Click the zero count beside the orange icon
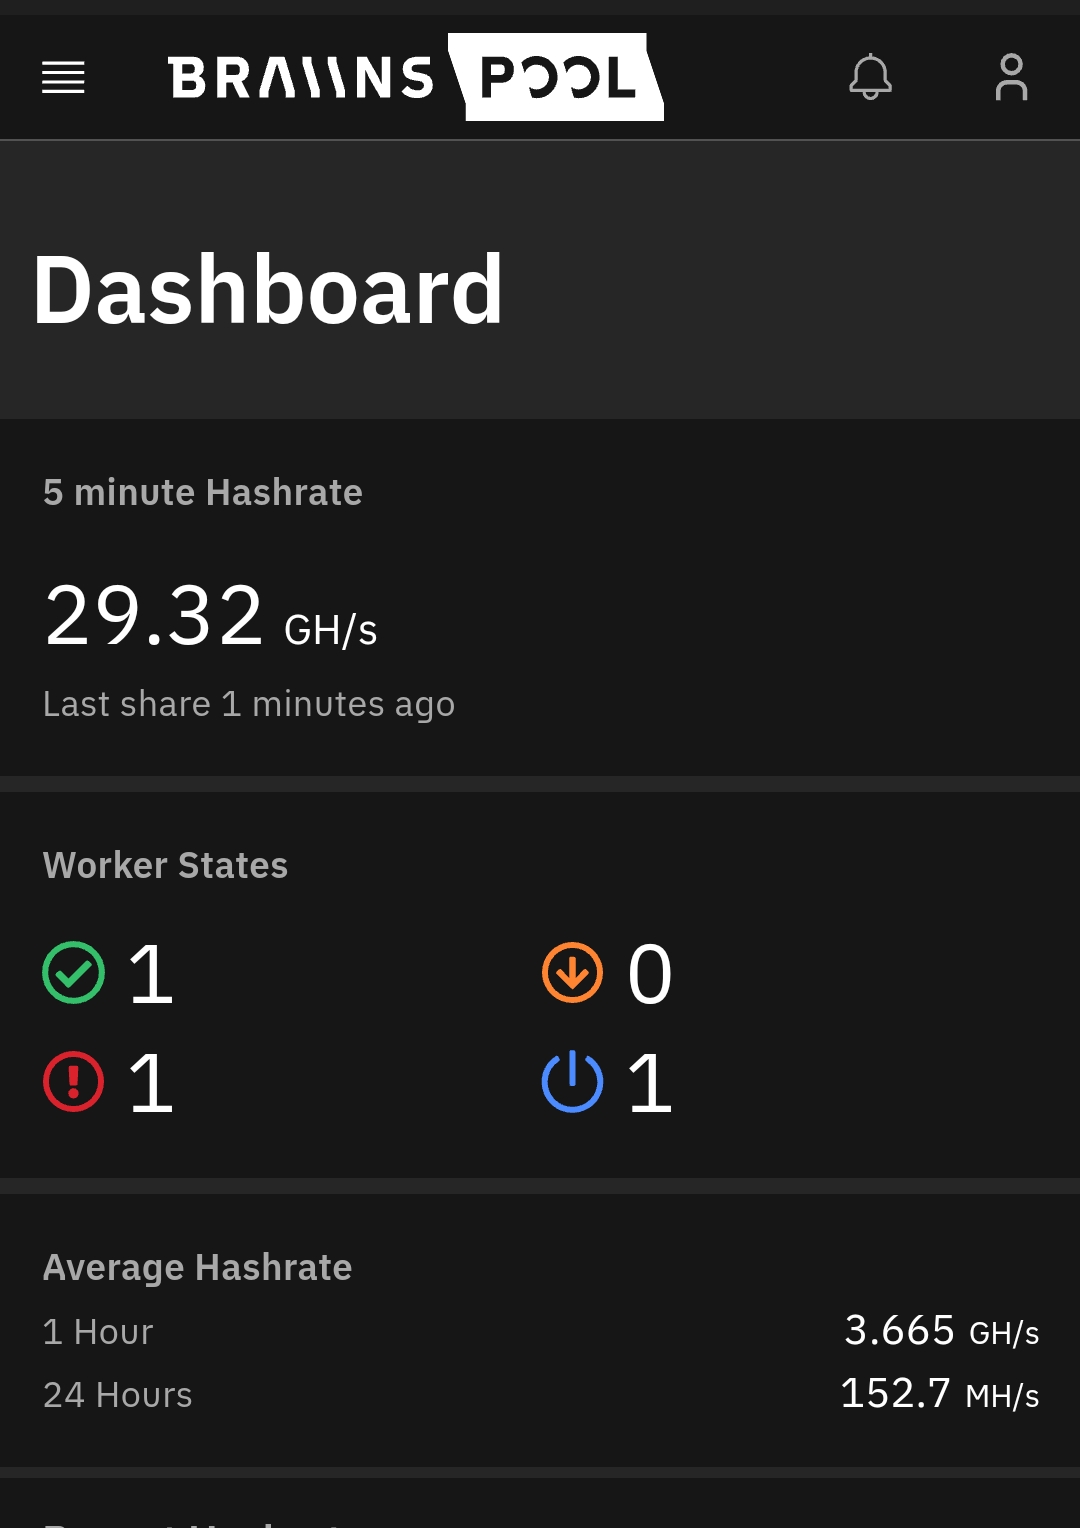Viewport: 1080px width, 1528px height. [x=650, y=974]
